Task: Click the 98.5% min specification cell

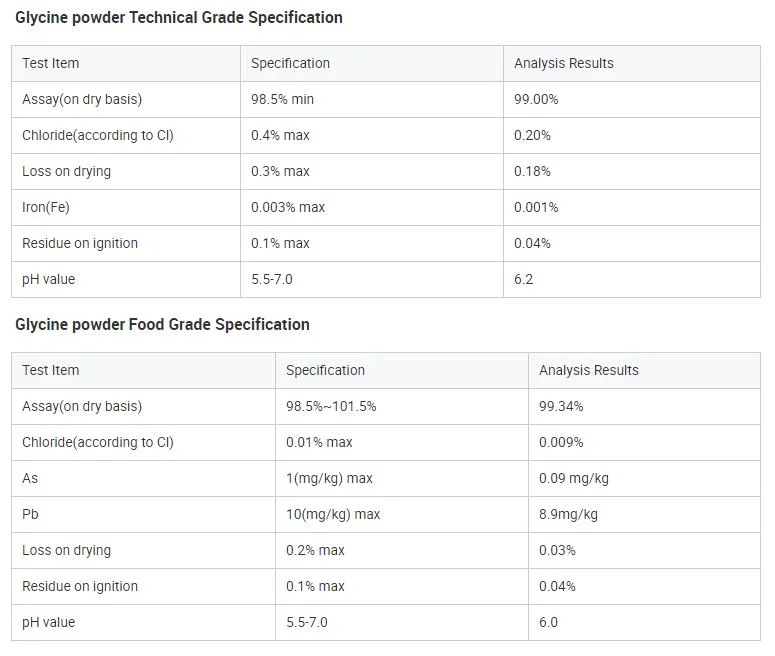Action: point(283,100)
